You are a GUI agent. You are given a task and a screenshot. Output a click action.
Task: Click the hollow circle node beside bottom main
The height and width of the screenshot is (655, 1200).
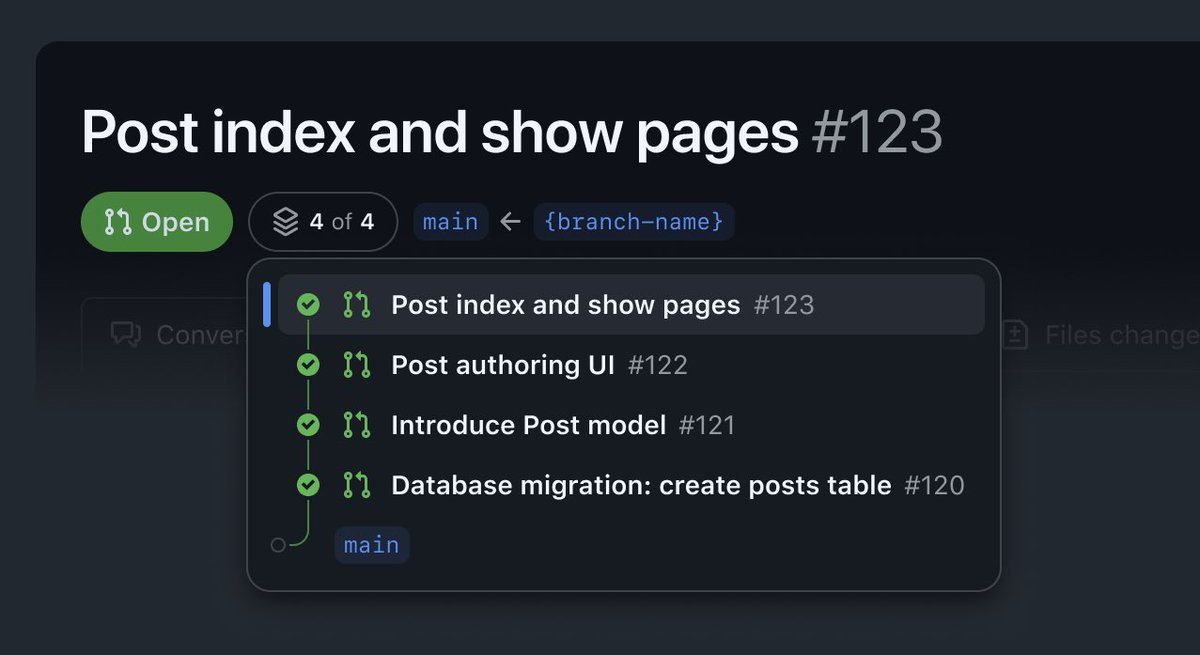278,545
